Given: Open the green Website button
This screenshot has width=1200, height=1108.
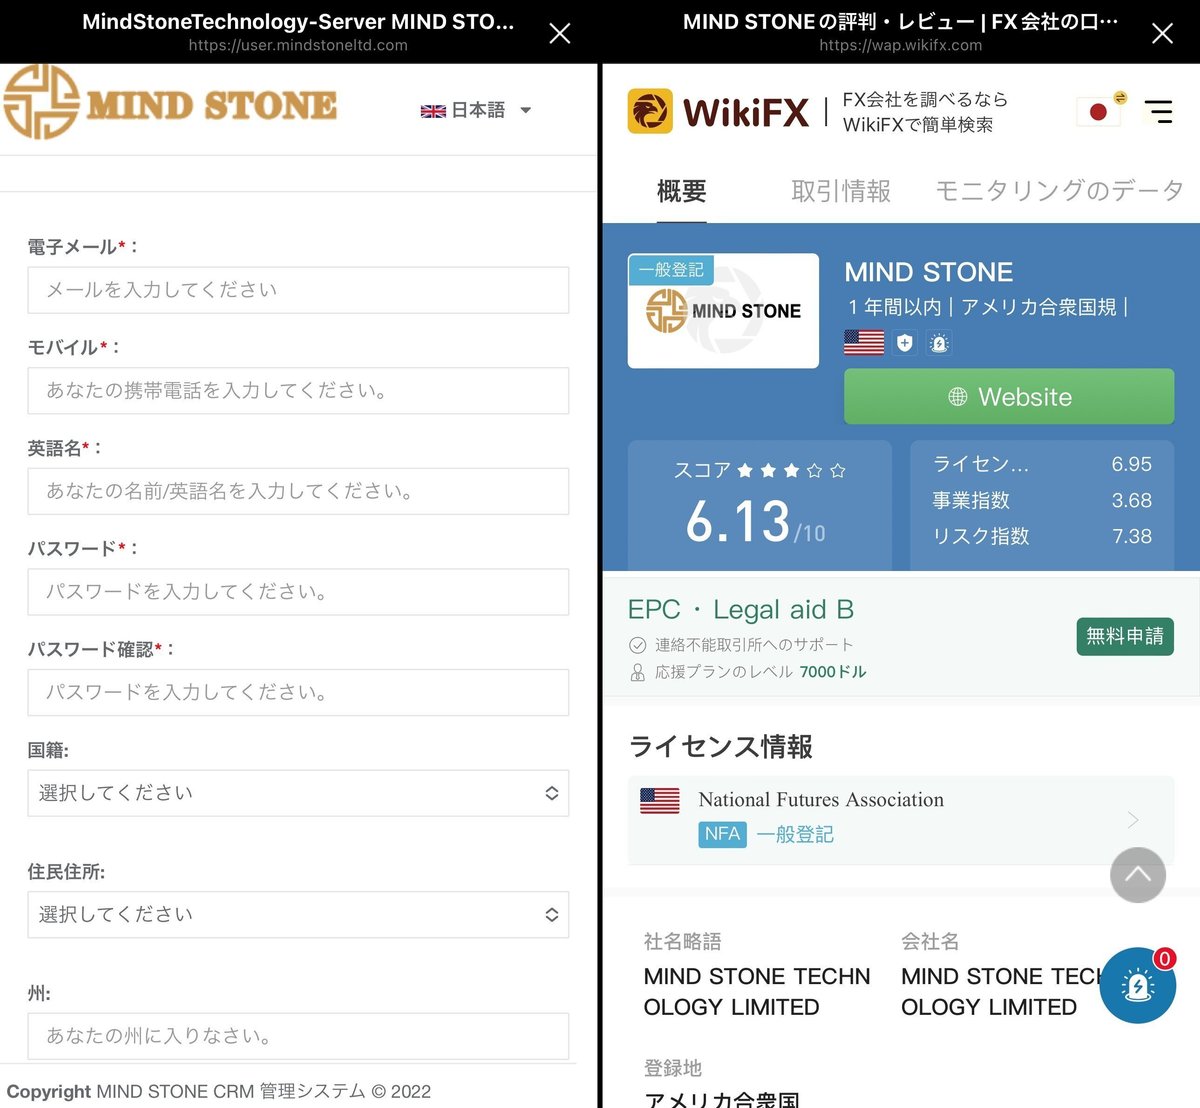Looking at the screenshot, I should 1009,396.
